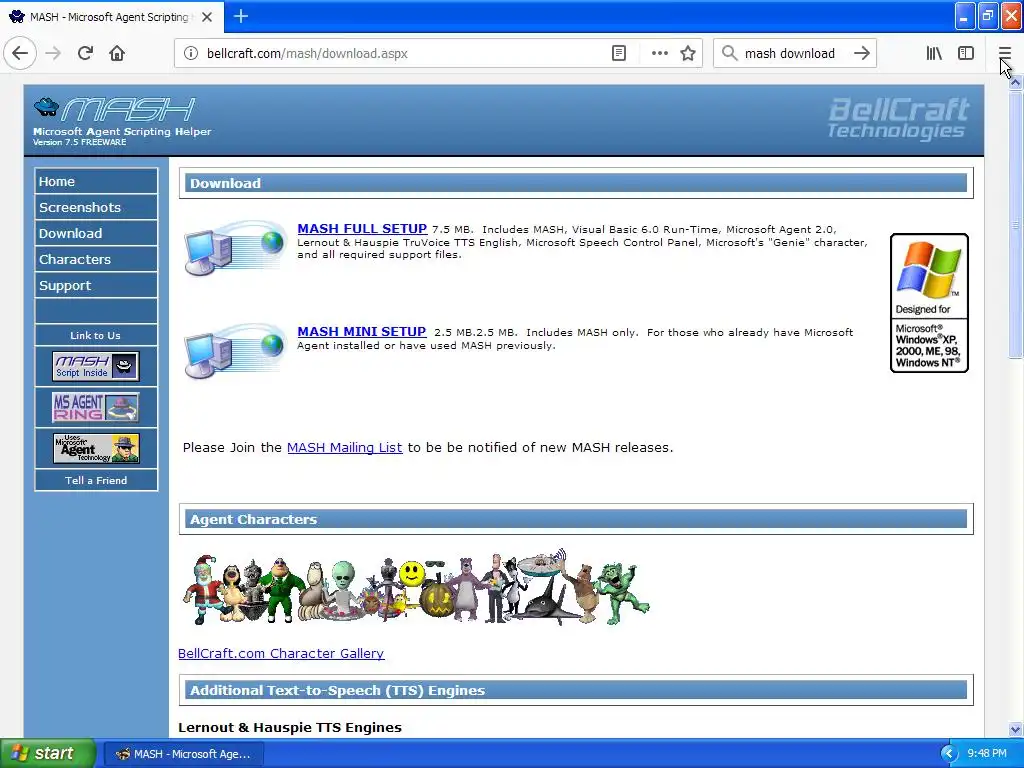Click the MASH logo in header
The height and width of the screenshot is (768, 1024).
pos(114,110)
